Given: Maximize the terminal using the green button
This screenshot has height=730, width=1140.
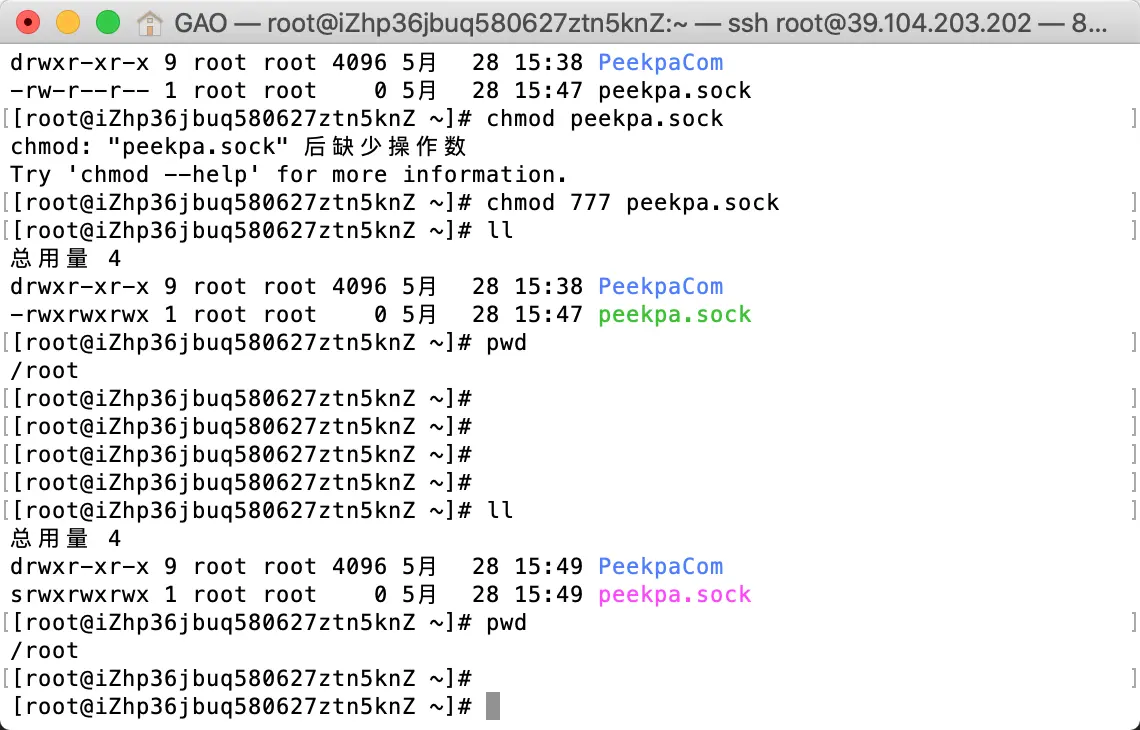Looking at the screenshot, I should [108, 23].
